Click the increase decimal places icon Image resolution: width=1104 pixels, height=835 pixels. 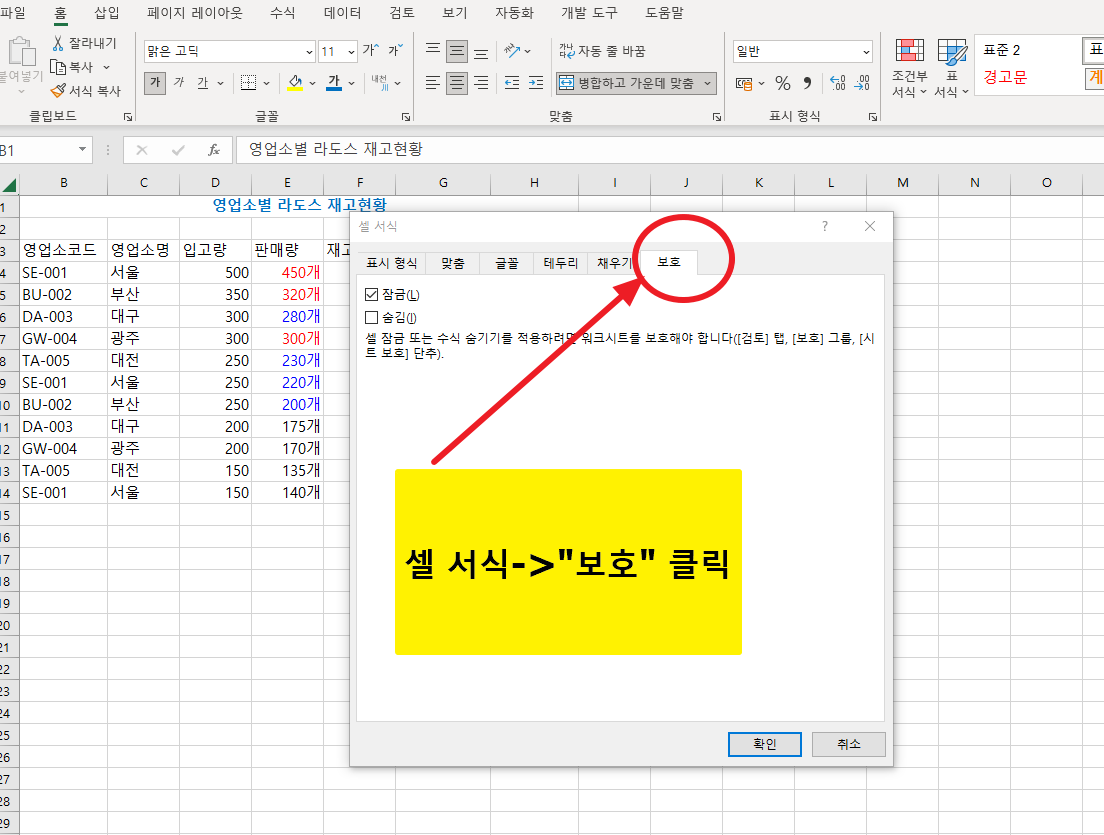click(x=837, y=83)
